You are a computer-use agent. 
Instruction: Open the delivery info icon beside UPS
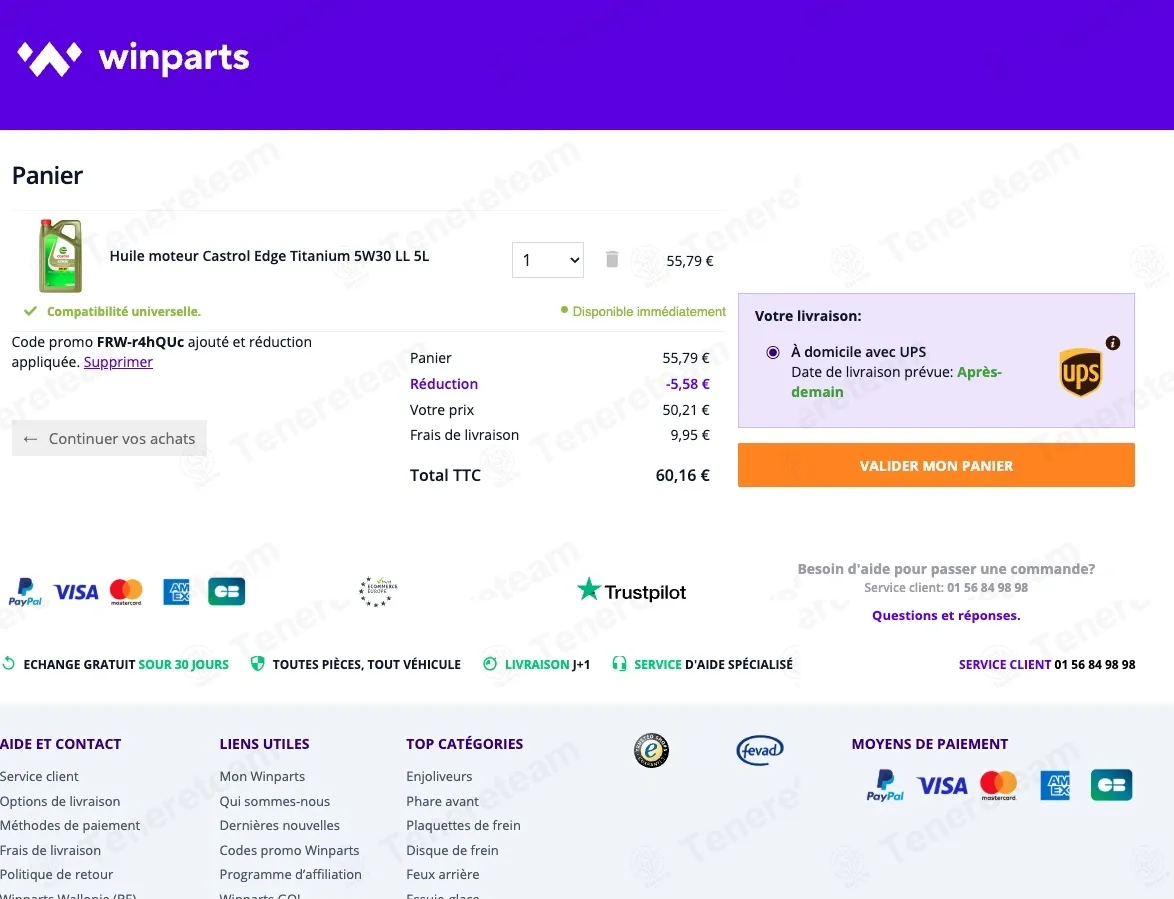(x=1113, y=343)
